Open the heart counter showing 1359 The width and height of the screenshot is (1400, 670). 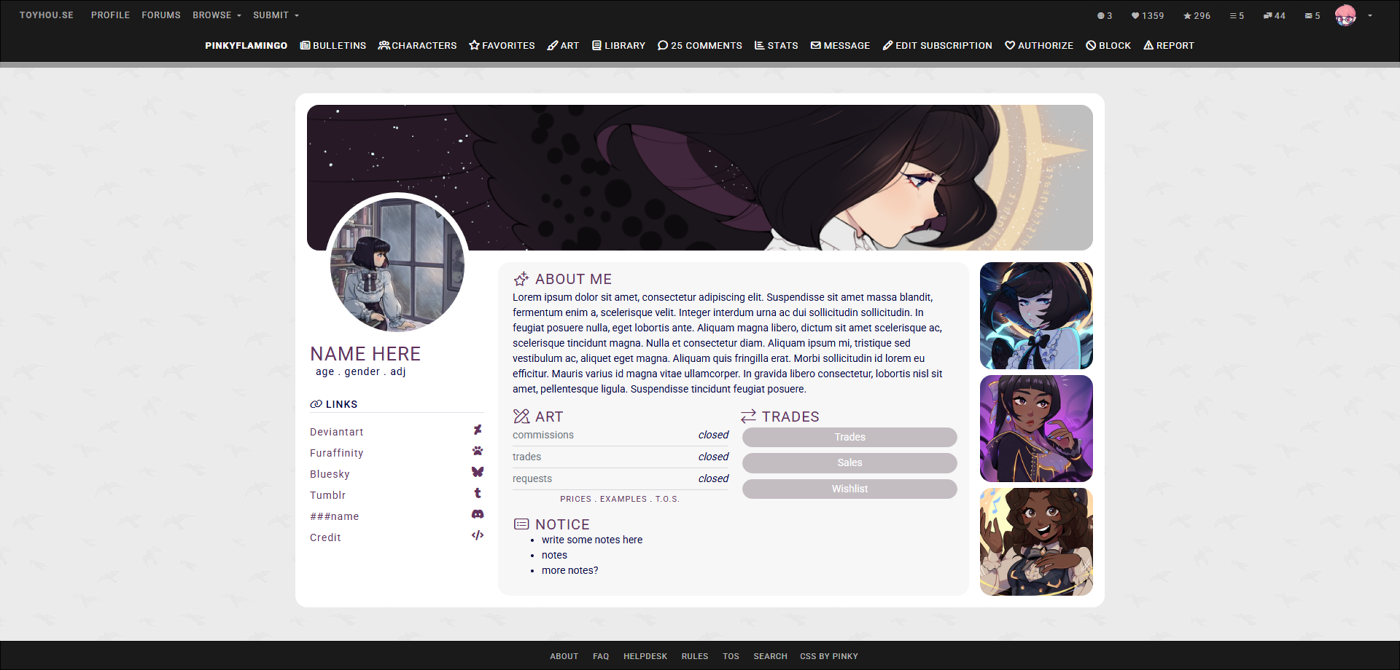click(1147, 15)
